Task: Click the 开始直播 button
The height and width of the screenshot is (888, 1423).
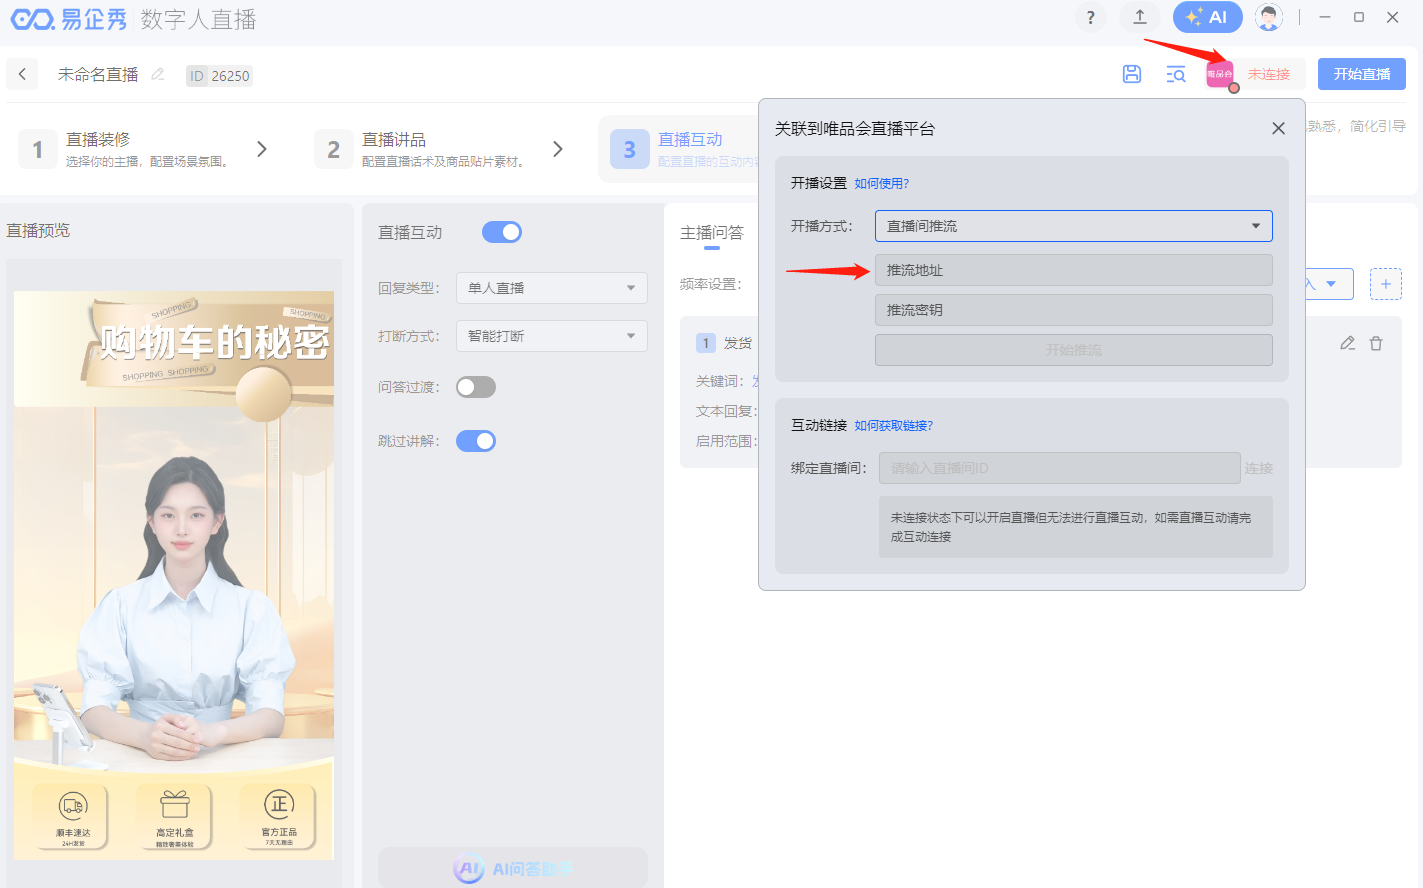Action: (x=1361, y=74)
